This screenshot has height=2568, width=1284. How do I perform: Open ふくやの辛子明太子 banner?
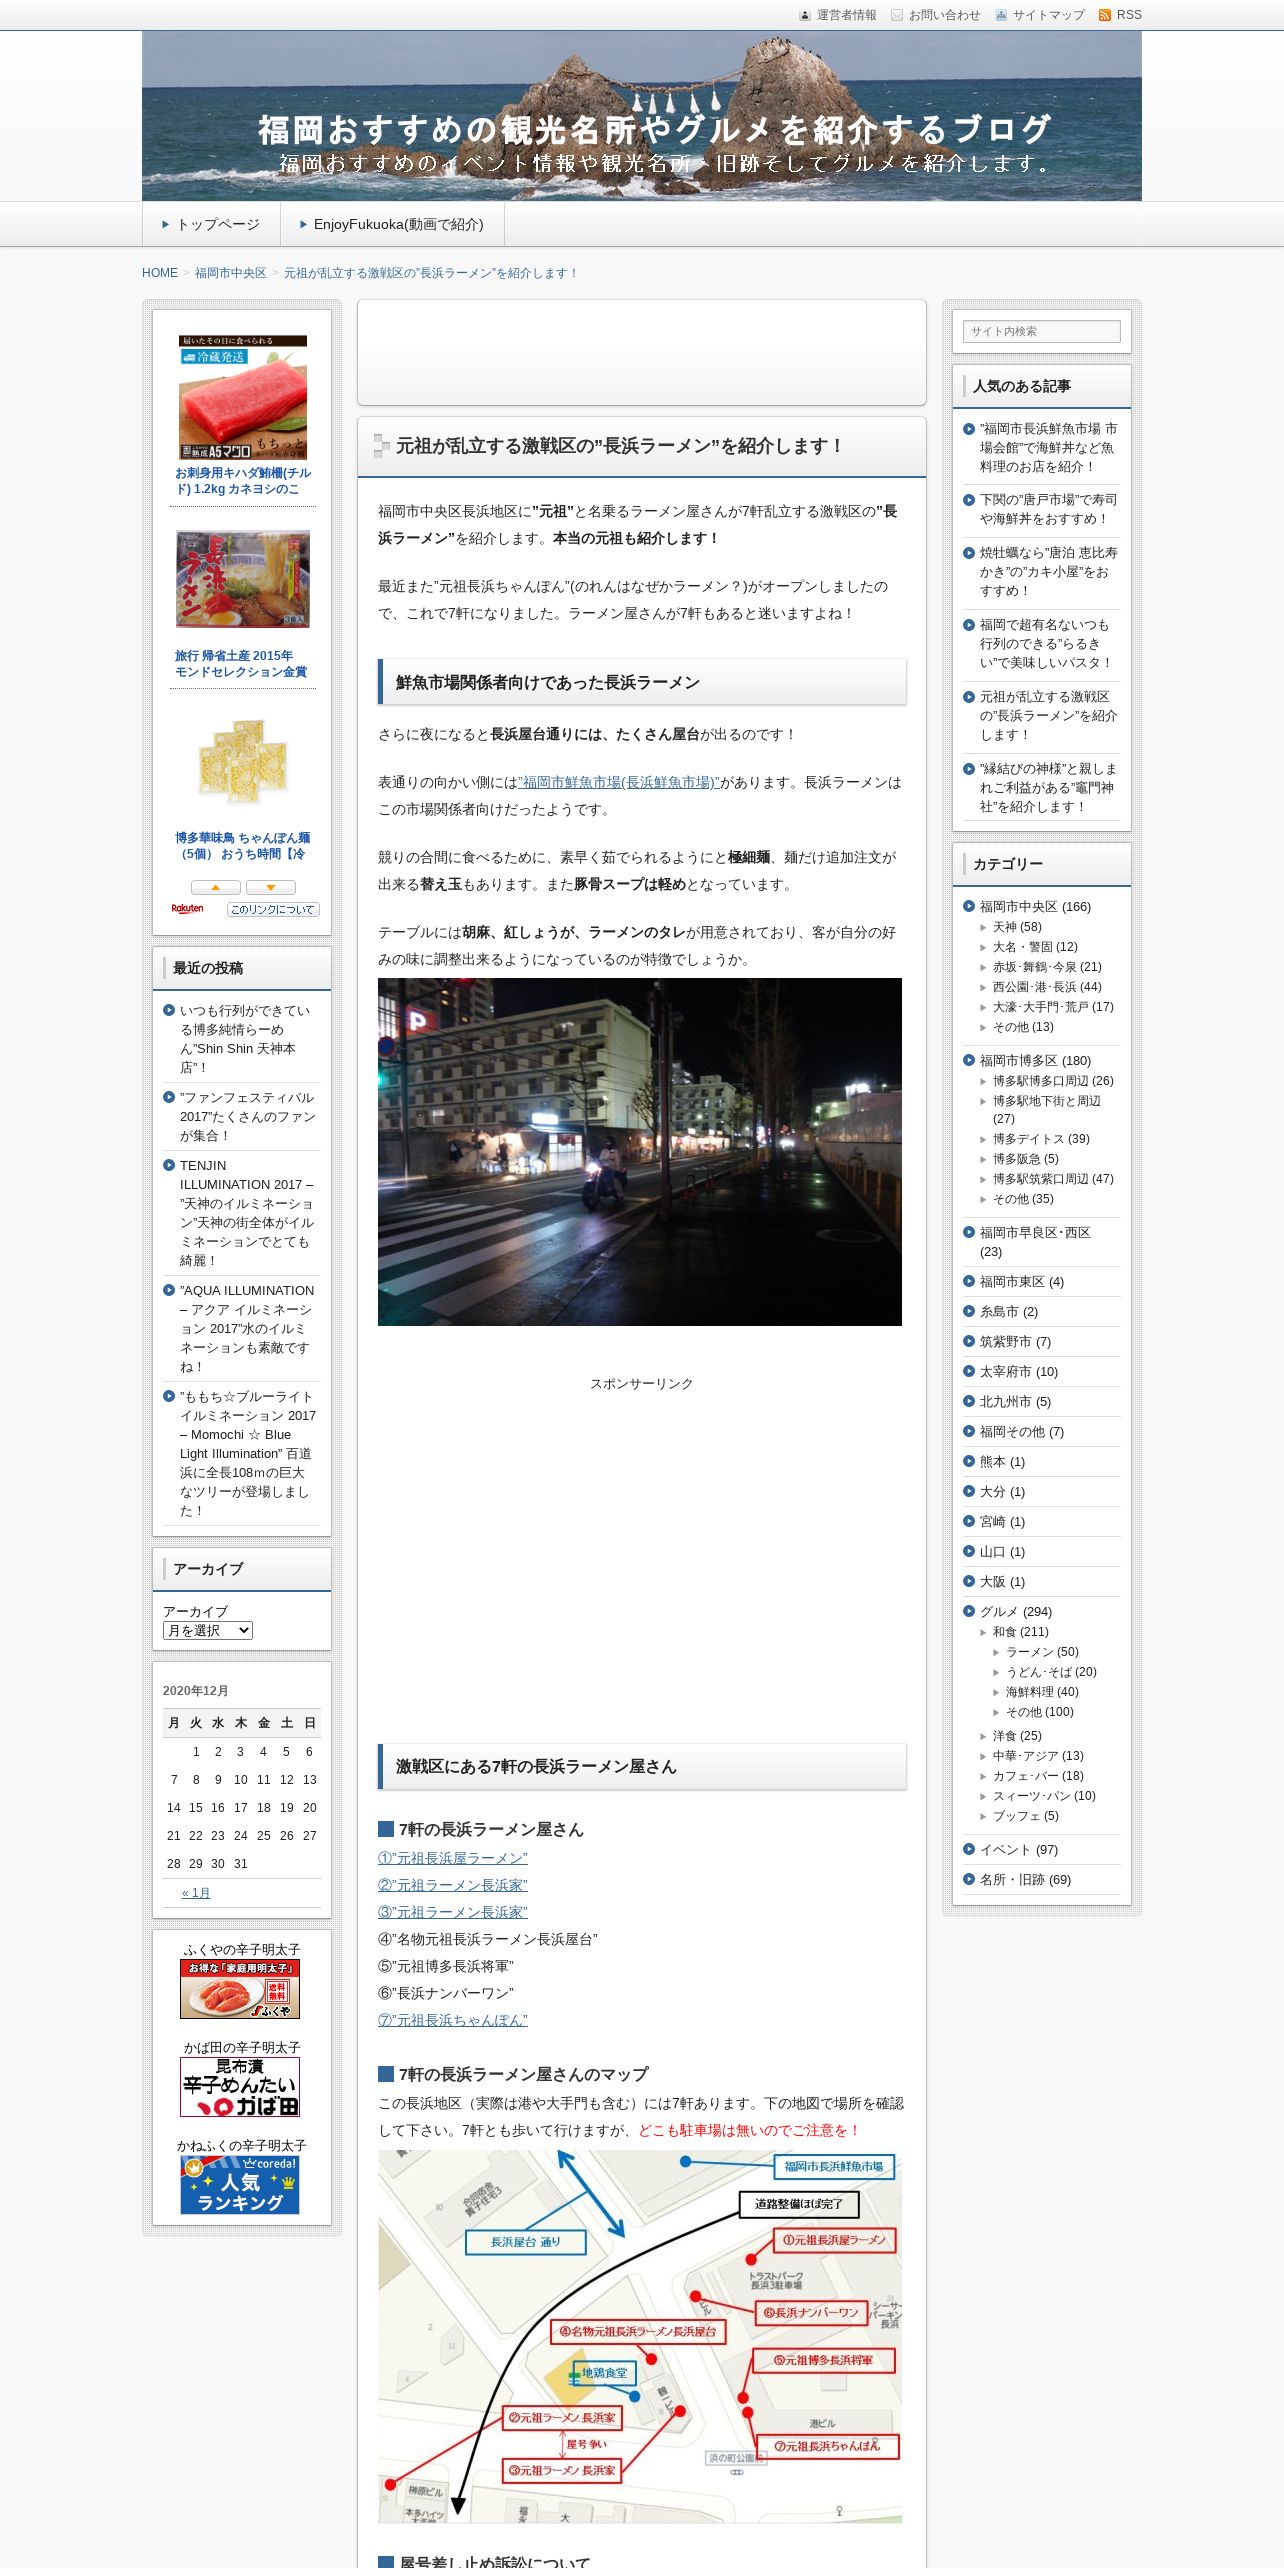pyautogui.click(x=240, y=1988)
